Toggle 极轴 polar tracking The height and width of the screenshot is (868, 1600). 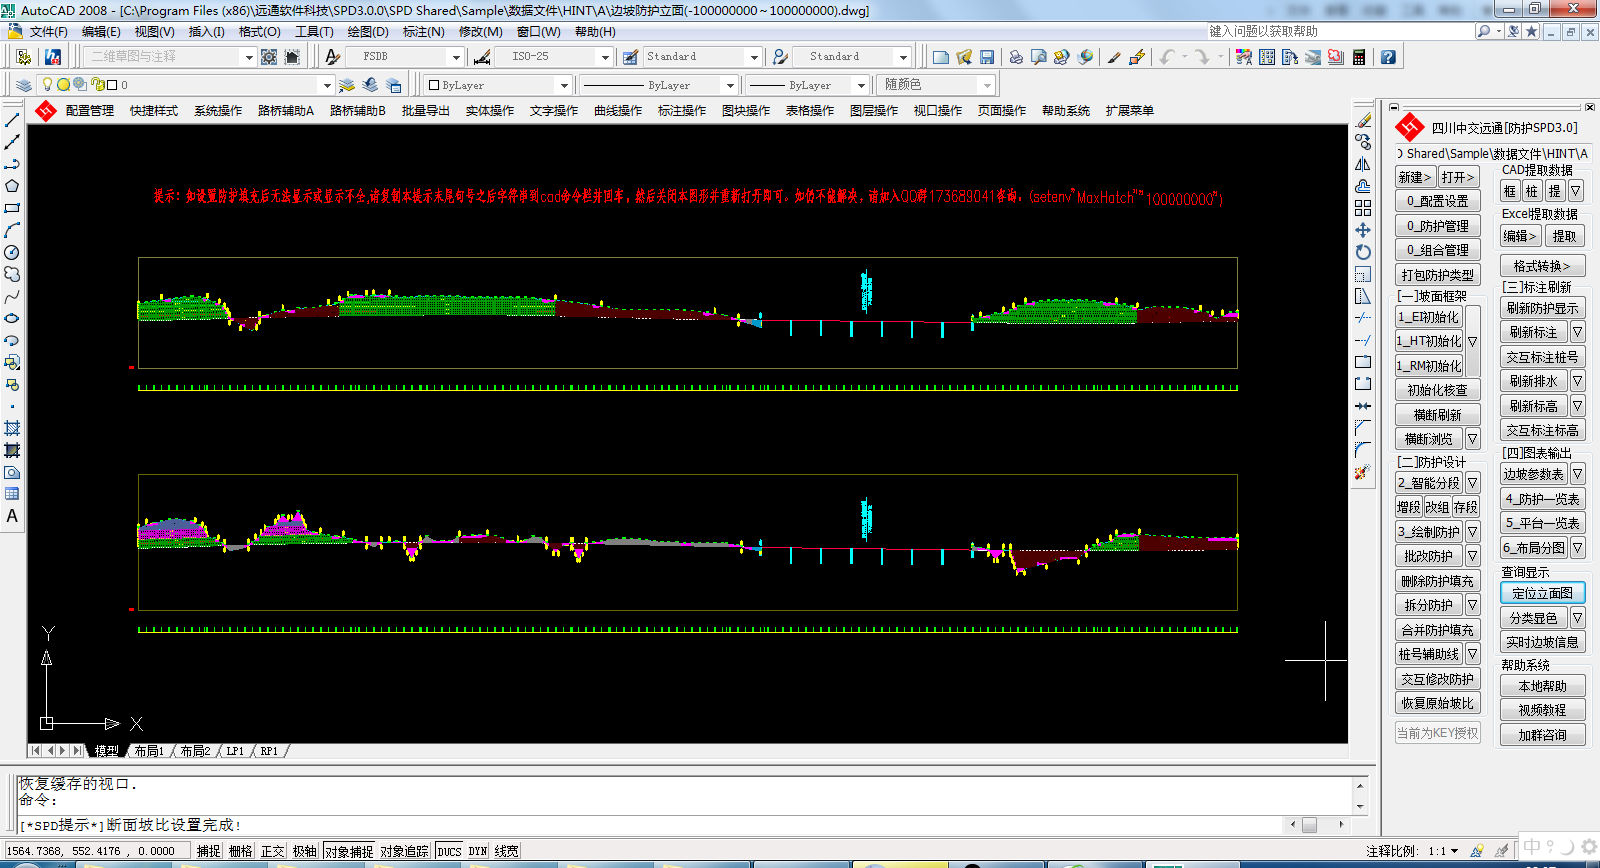tap(304, 851)
